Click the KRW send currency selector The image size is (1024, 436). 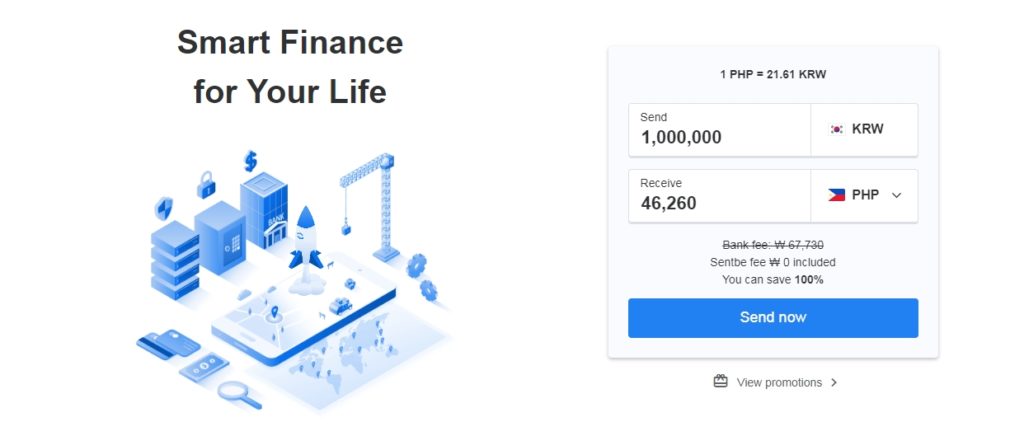[x=864, y=129]
